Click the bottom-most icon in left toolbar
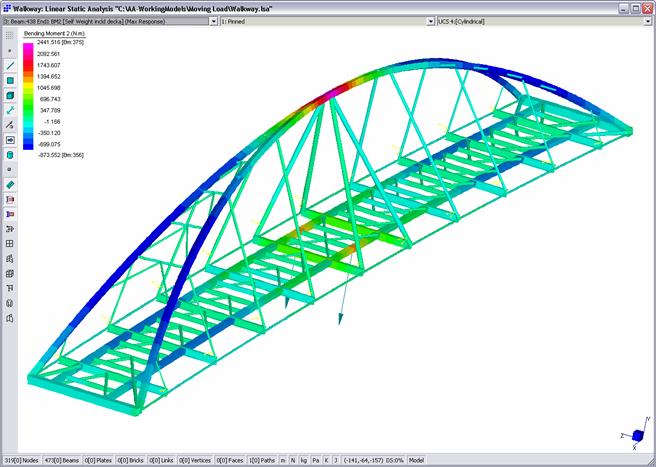 10,318
